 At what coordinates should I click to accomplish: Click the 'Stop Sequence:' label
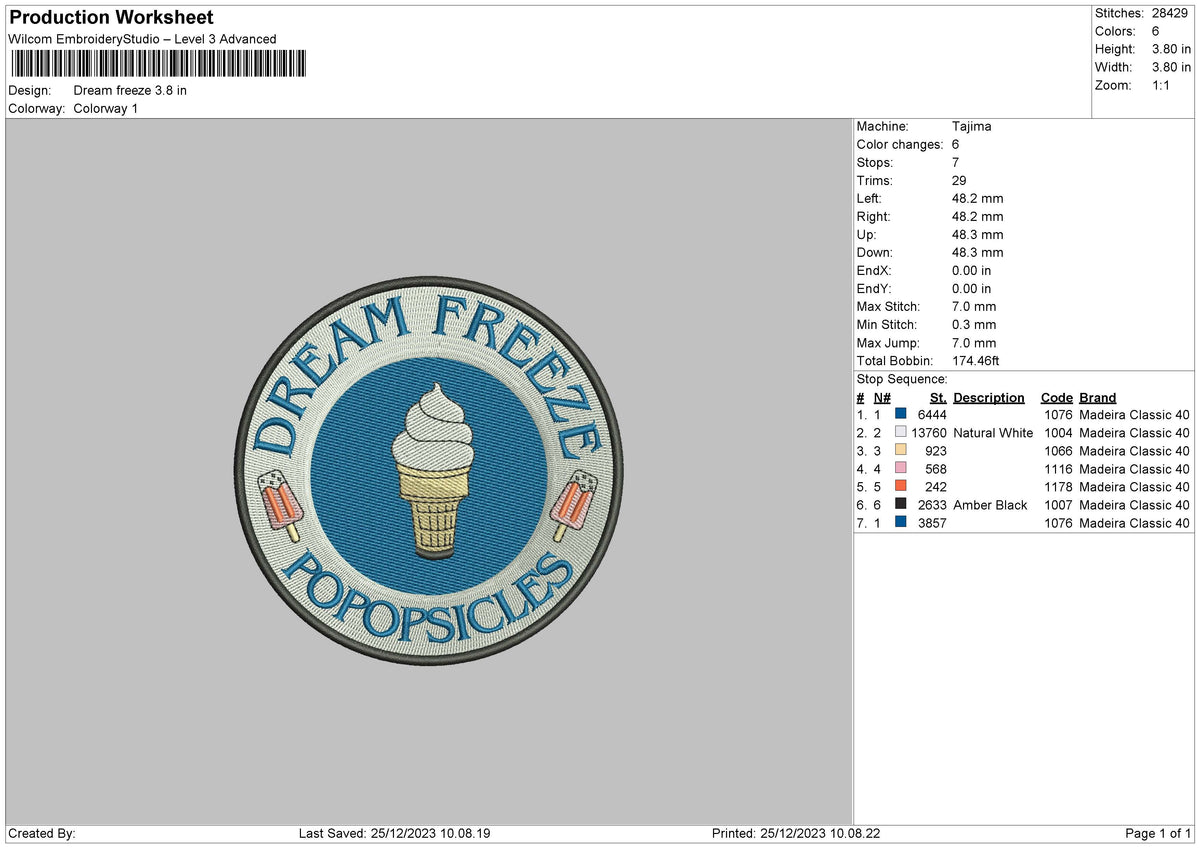(902, 380)
